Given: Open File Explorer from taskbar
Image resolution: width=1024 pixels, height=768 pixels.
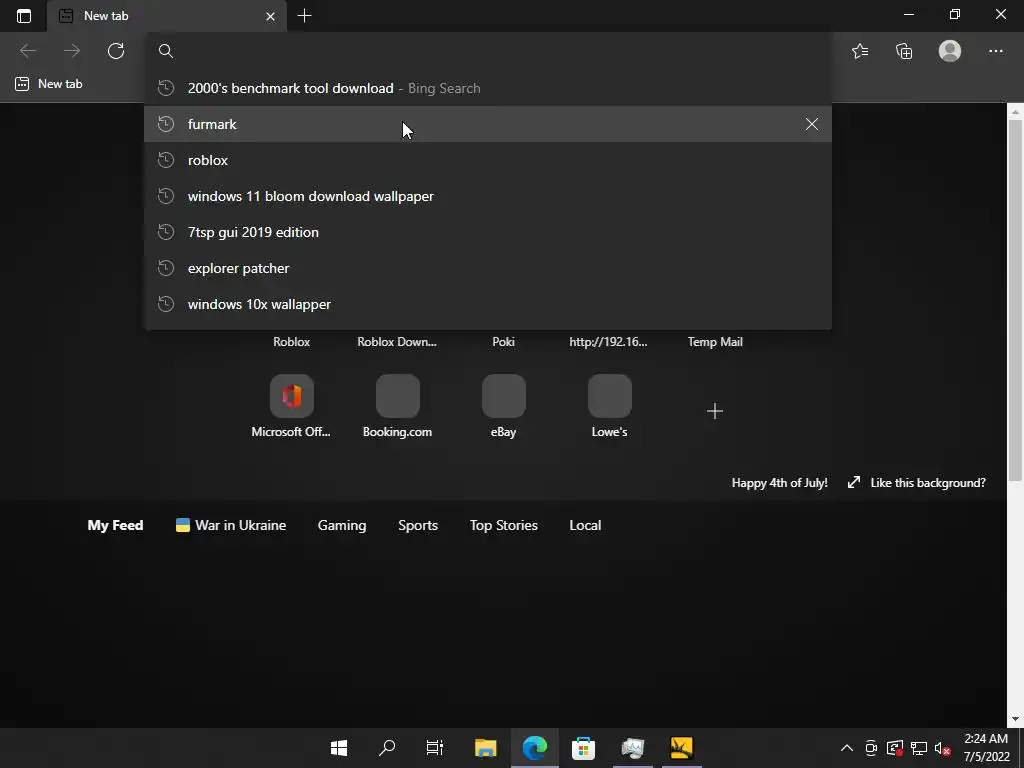Looking at the screenshot, I should (485, 748).
